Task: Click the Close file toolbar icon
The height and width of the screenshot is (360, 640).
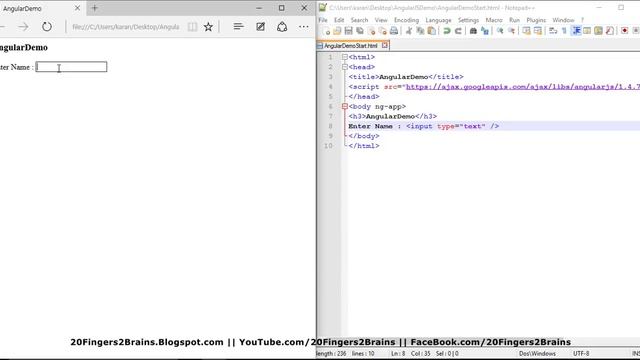Action: tap(371, 31)
